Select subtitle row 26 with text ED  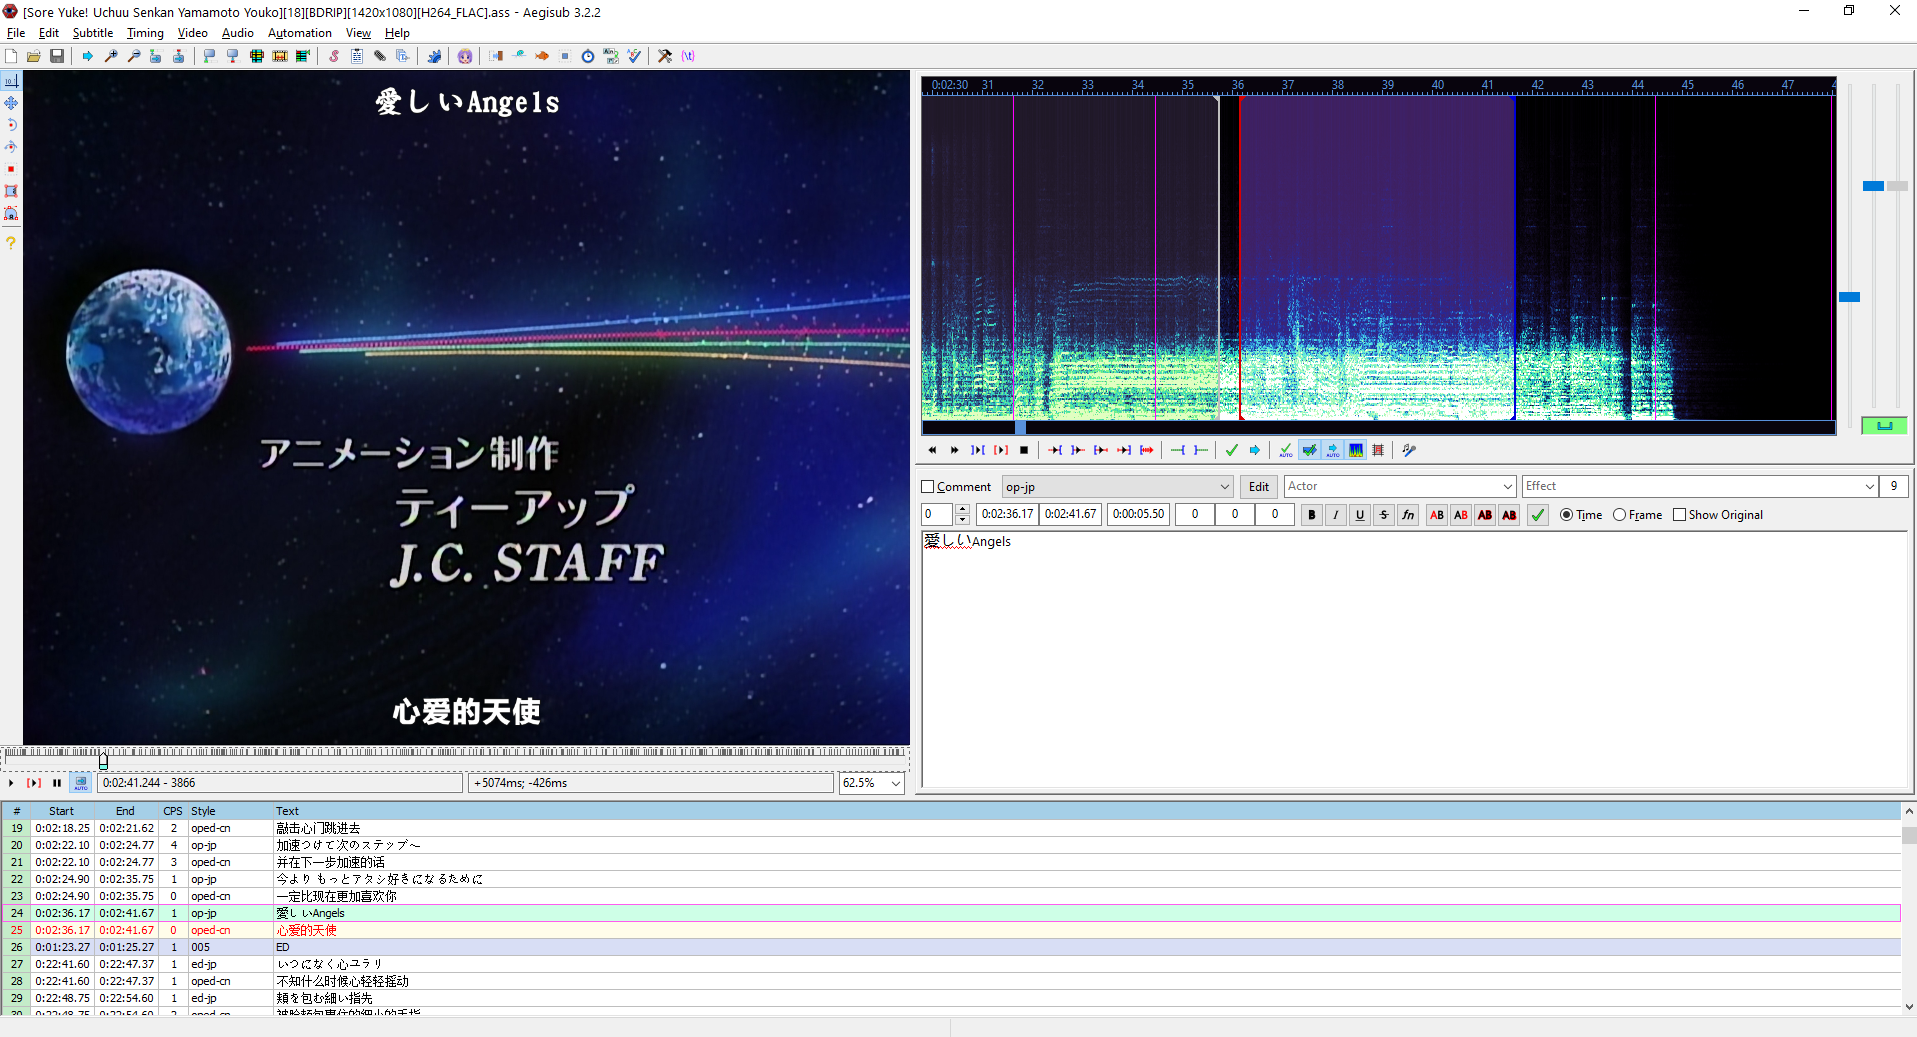(x=950, y=947)
